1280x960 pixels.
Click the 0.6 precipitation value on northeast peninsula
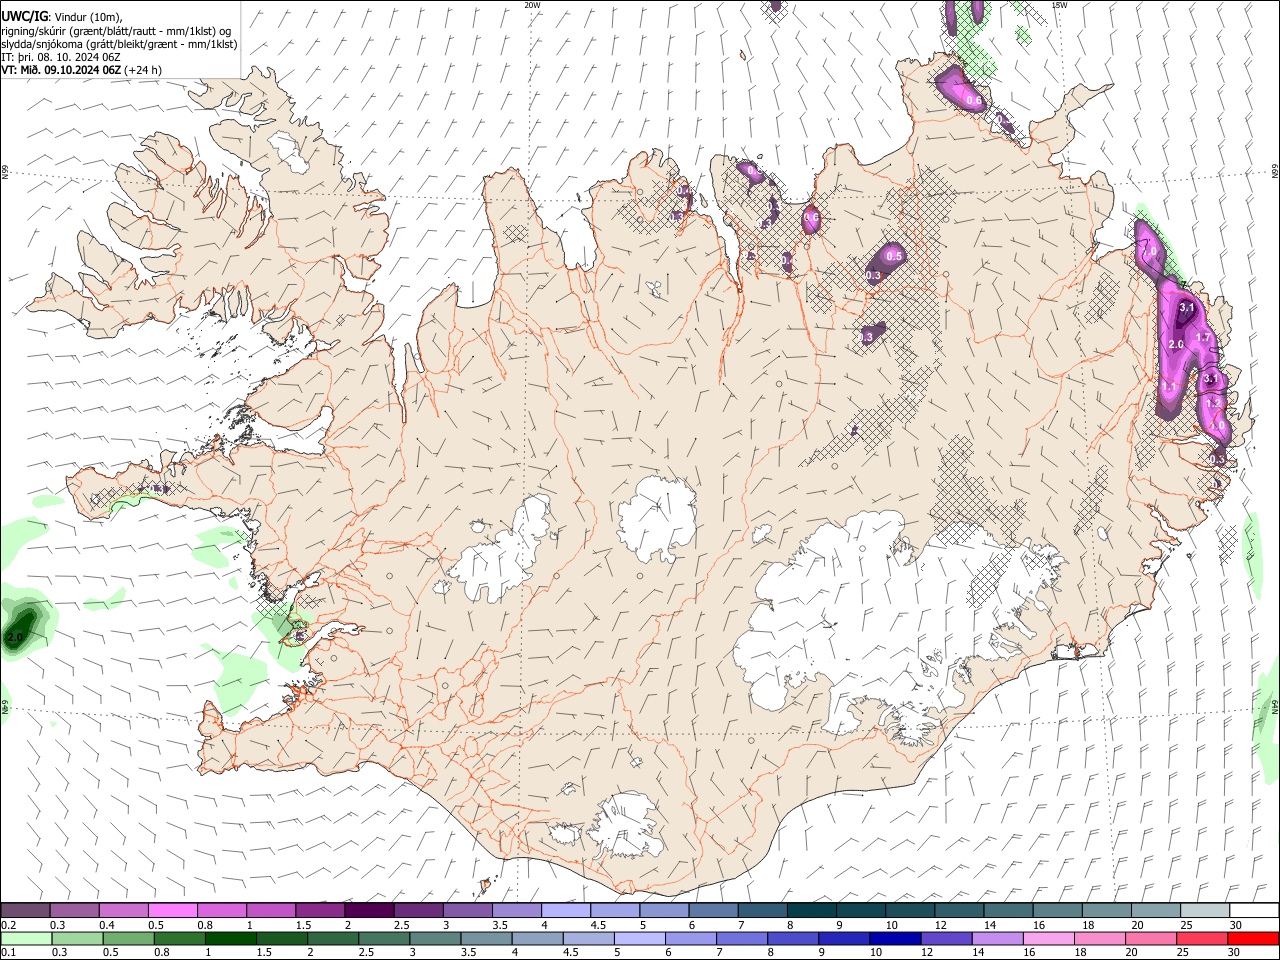[973, 101]
